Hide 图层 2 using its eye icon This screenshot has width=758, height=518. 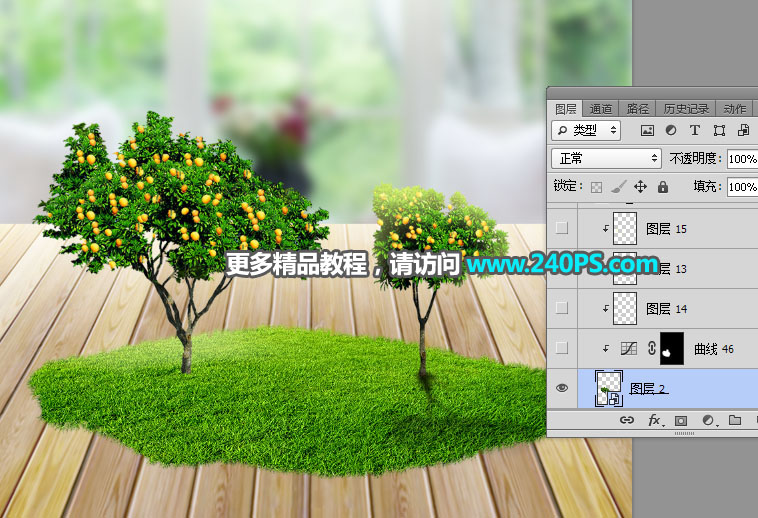click(562, 388)
